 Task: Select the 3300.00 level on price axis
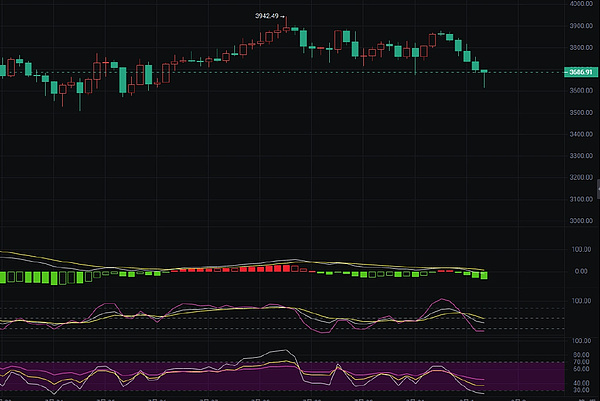click(x=580, y=156)
